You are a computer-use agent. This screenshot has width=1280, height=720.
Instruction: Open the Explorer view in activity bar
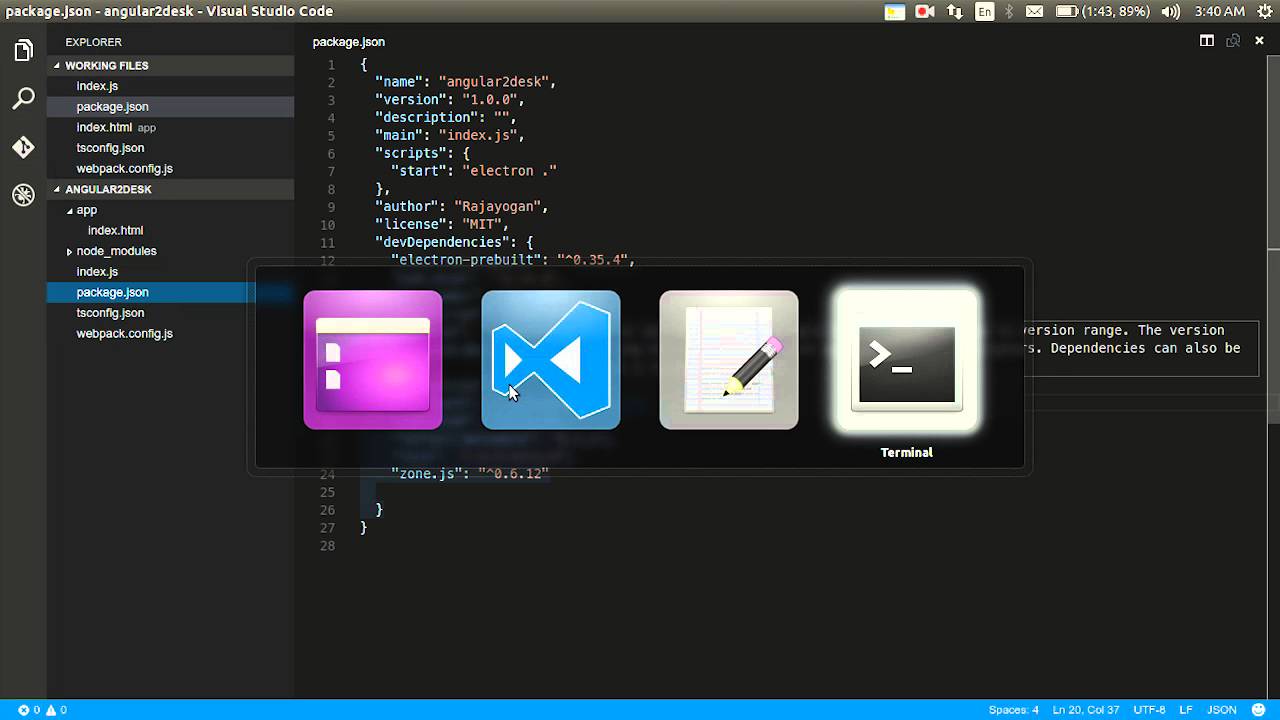pyautogui.click(x=23, y=51)
